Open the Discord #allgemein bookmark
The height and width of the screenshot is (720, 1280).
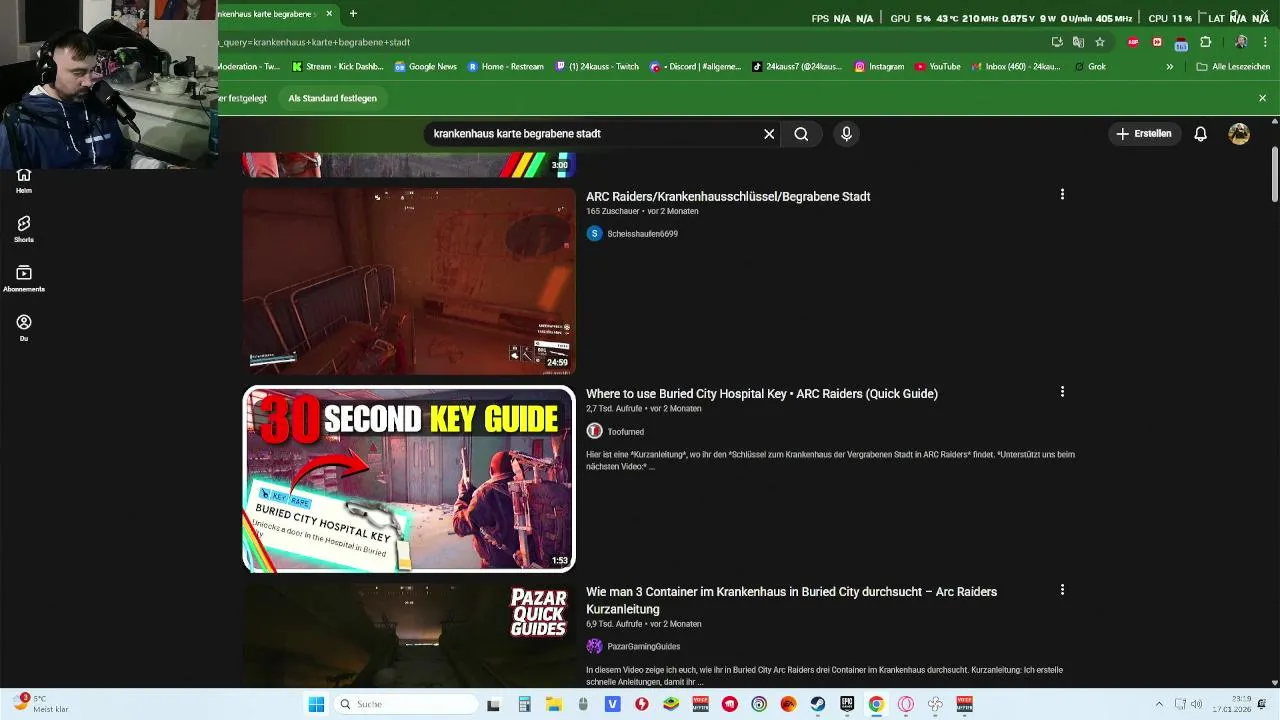(696, 67)
